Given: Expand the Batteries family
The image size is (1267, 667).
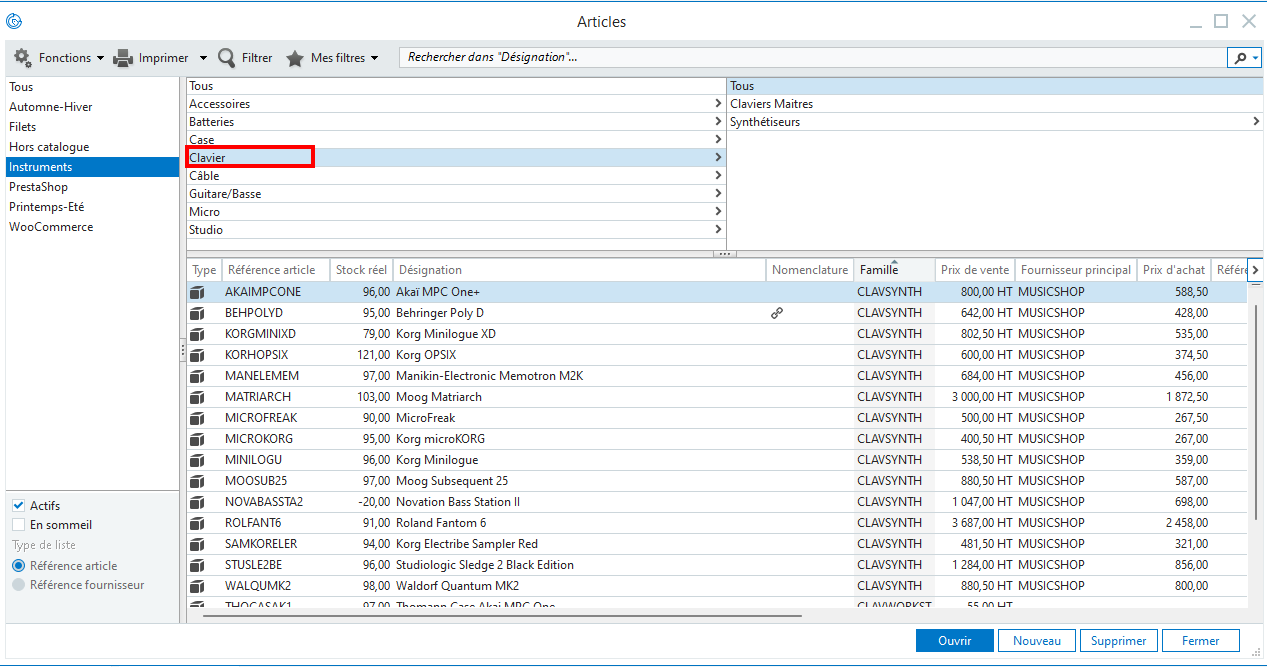Looking at the screenshot, I should (718, 122).
